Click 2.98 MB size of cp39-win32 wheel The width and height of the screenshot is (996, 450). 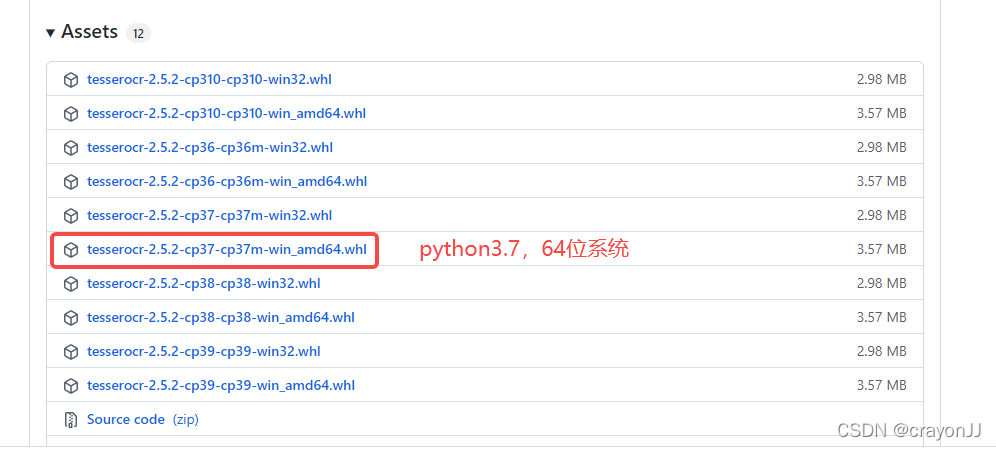[881, 351]
